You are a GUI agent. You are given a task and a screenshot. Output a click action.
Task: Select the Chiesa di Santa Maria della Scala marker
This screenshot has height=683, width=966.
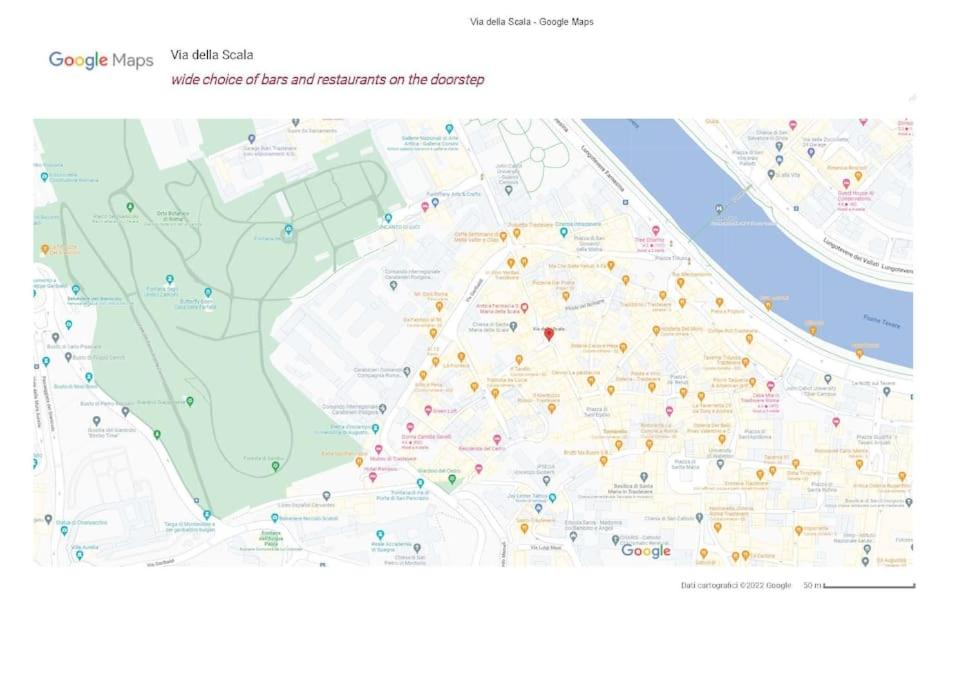pos(513,326)
